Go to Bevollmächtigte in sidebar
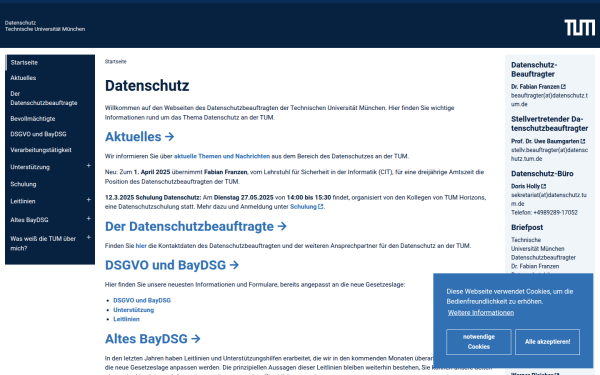The height and width of the screenshot is (375, 600). (50, 119)
